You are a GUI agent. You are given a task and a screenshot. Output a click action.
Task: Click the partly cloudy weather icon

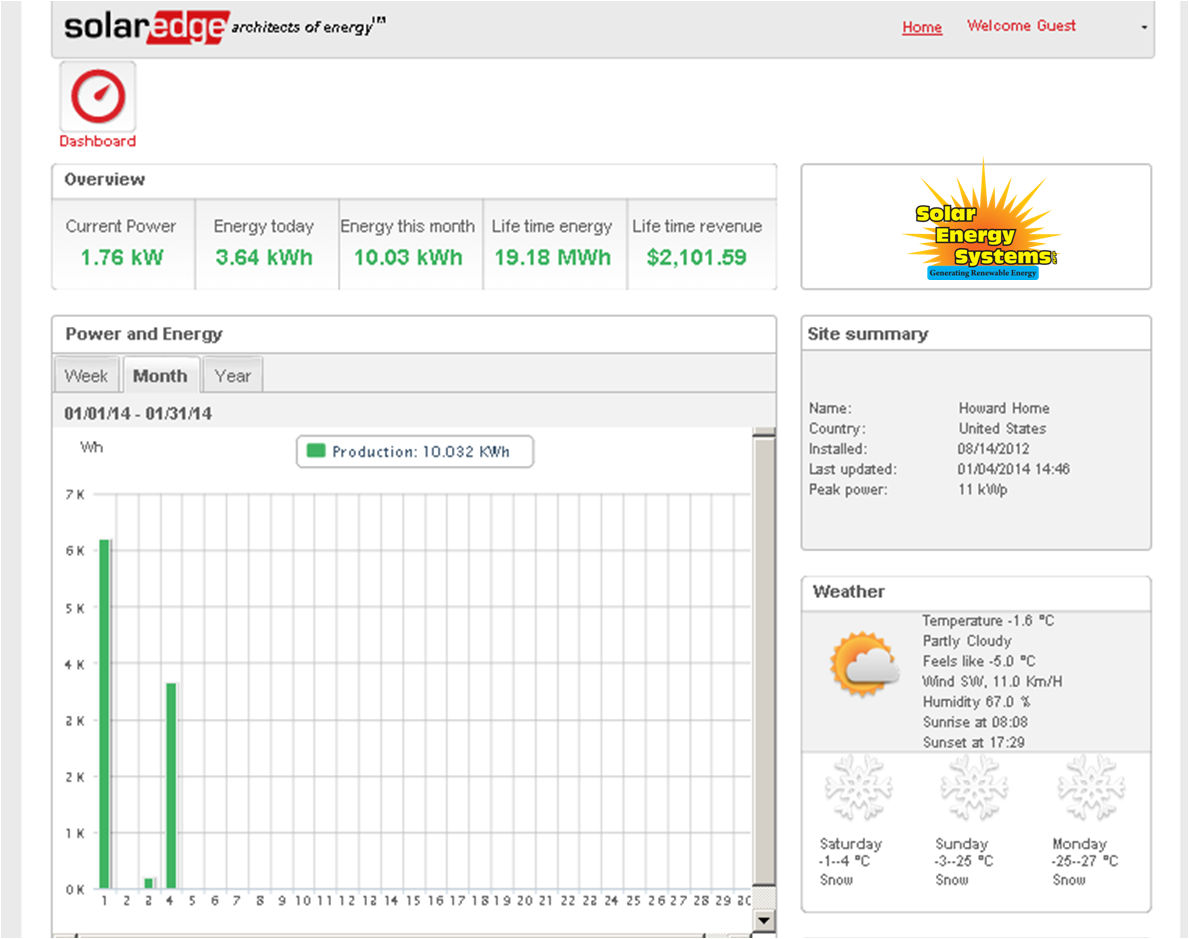865,663
